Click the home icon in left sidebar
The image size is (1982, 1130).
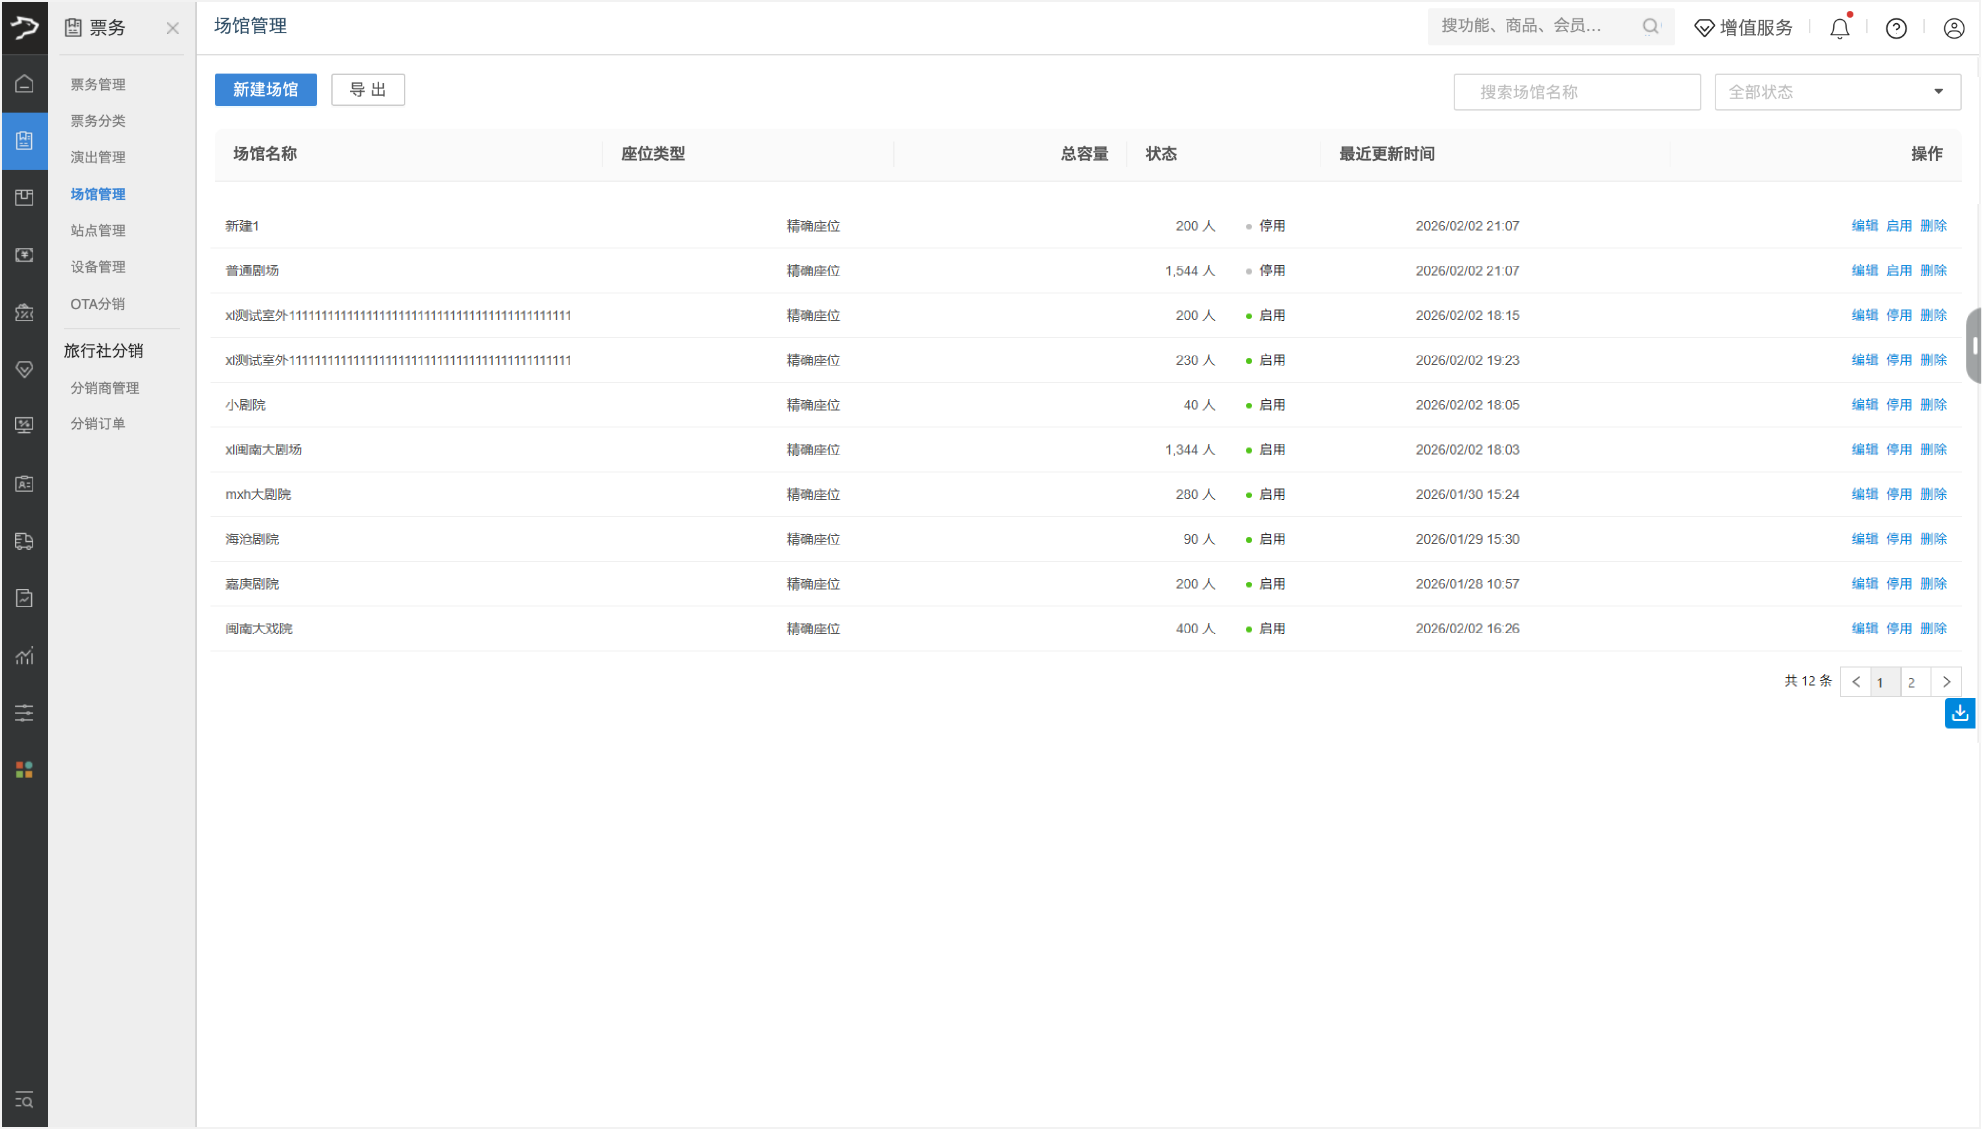(x=24, y=84)
